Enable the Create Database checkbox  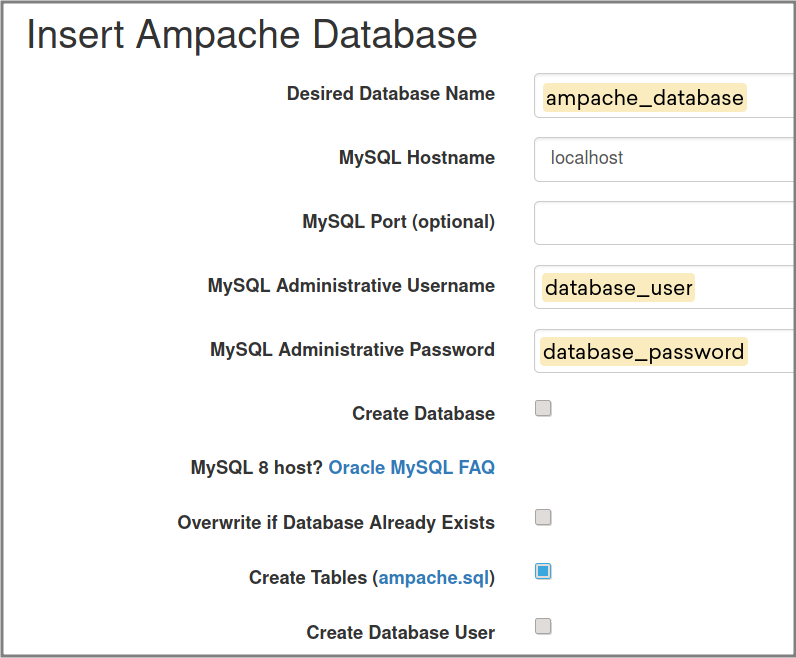coord(543,408)
